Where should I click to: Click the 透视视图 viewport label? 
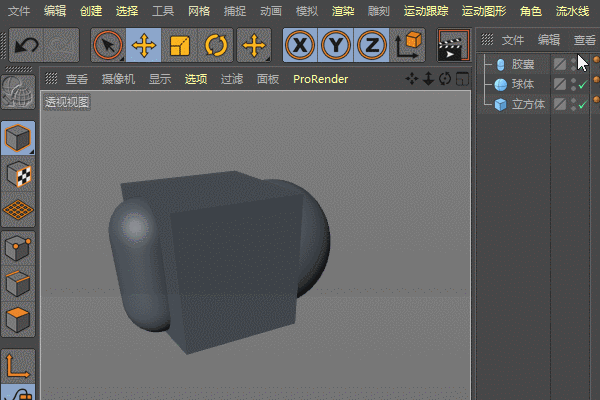click(x=67, y=102)
